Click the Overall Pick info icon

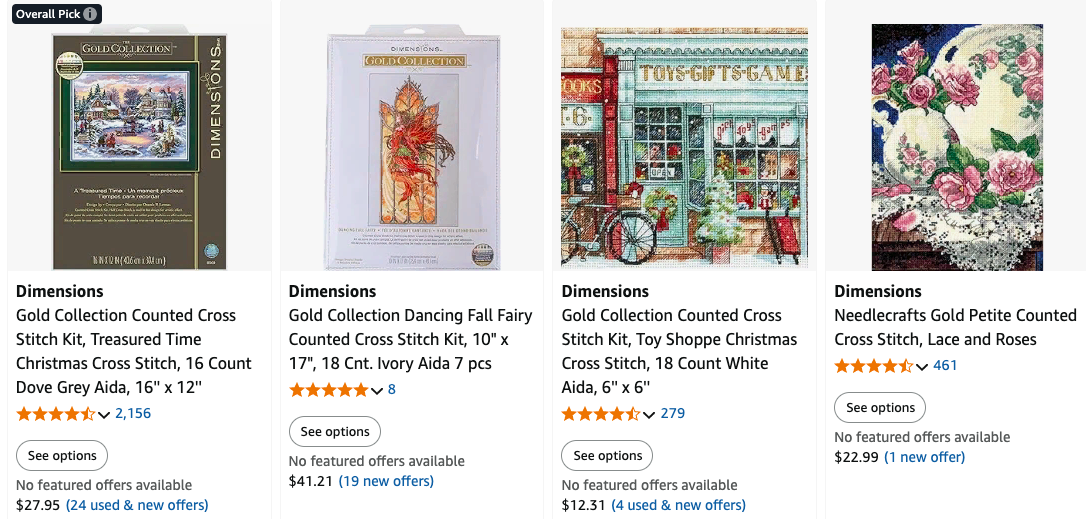(x=91, y=14)
